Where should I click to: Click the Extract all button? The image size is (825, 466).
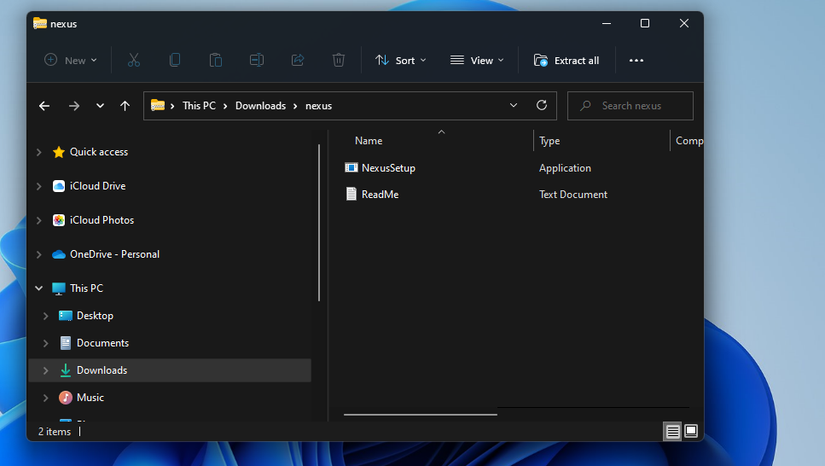pos(566,60)
